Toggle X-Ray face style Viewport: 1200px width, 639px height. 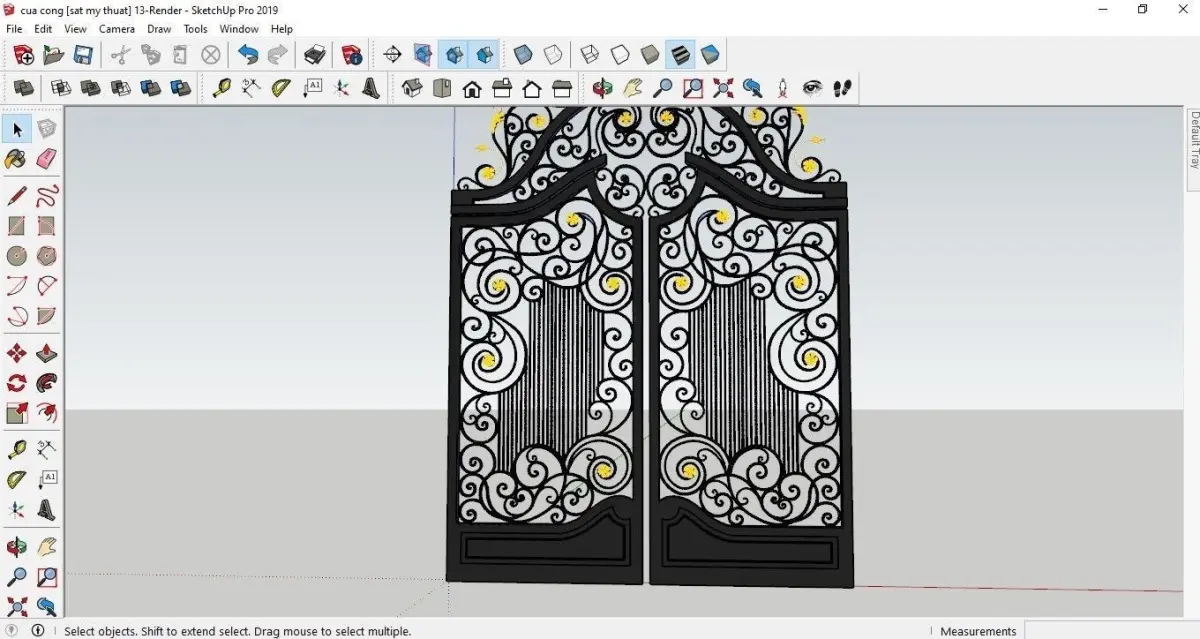coord(523,55)
